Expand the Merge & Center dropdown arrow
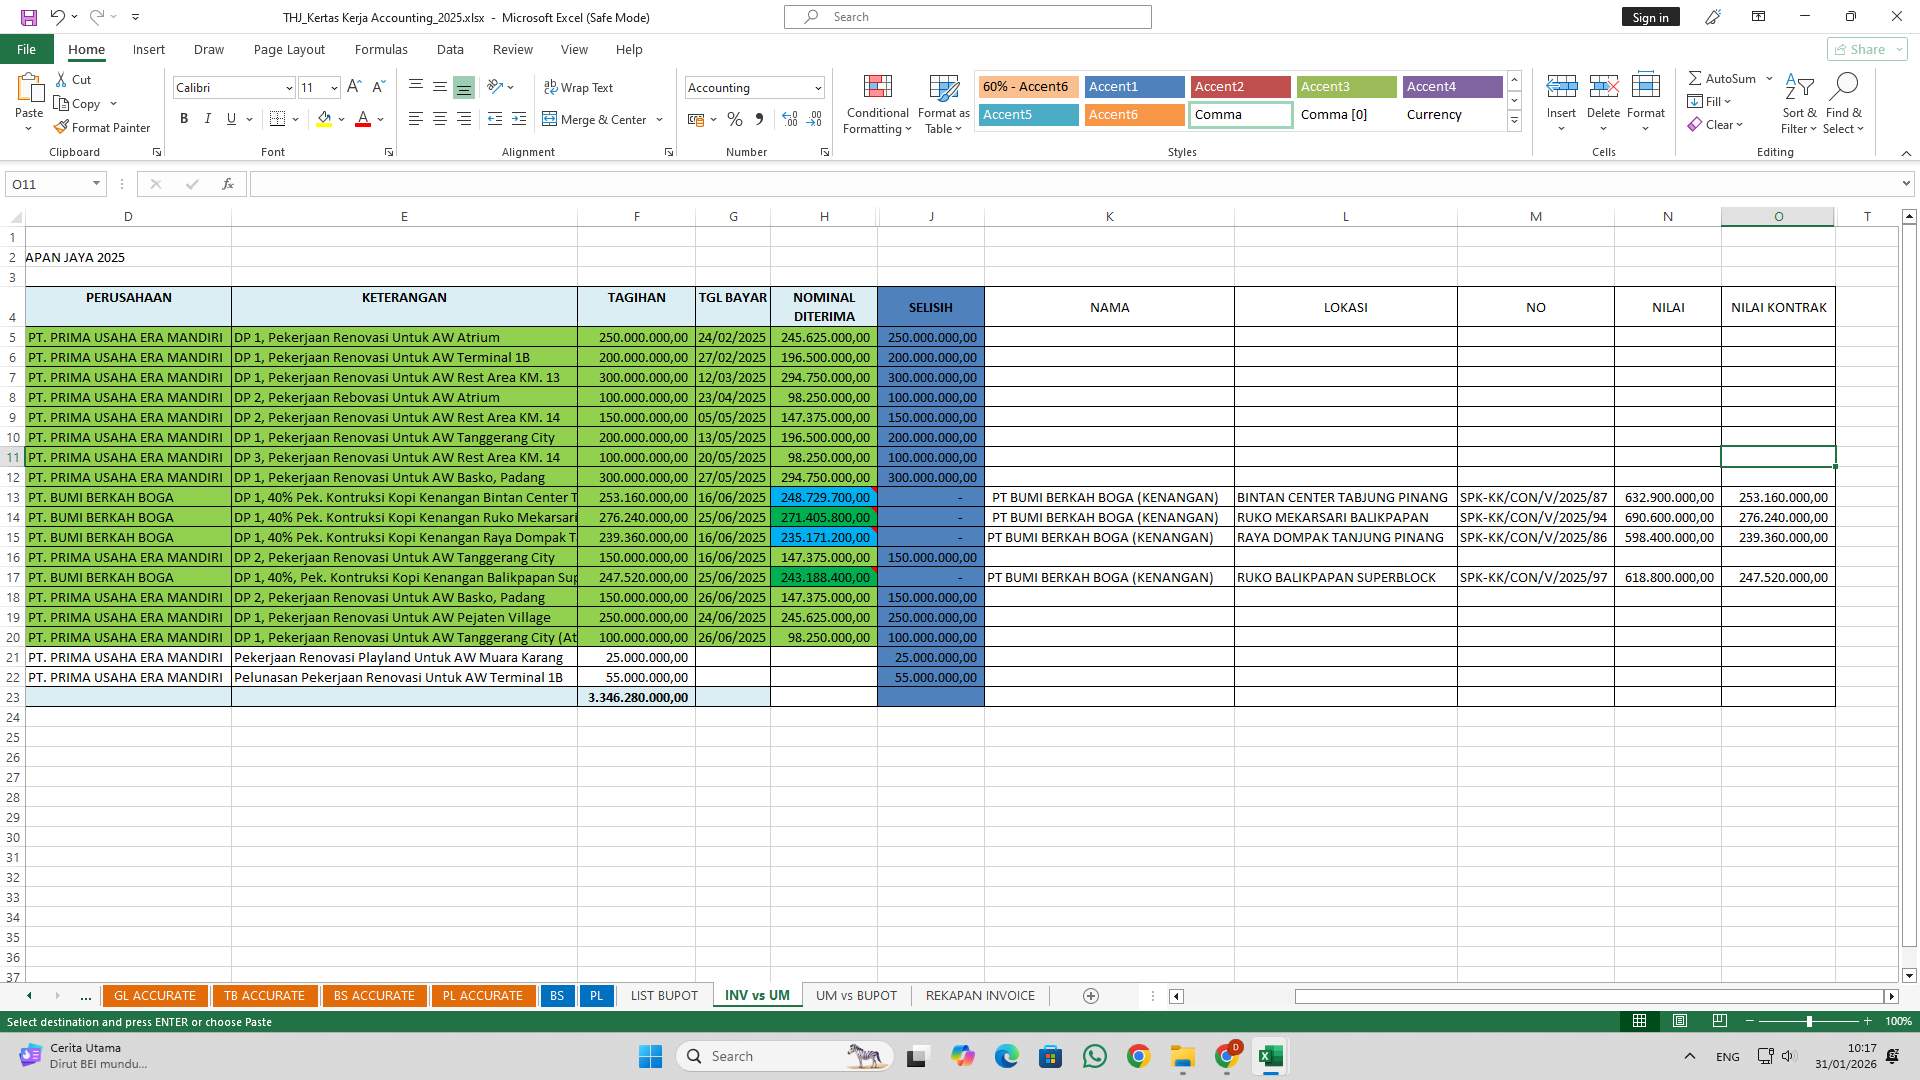Image resolution: width=1920 pixels, height=1080 pixels. (660, 120)
